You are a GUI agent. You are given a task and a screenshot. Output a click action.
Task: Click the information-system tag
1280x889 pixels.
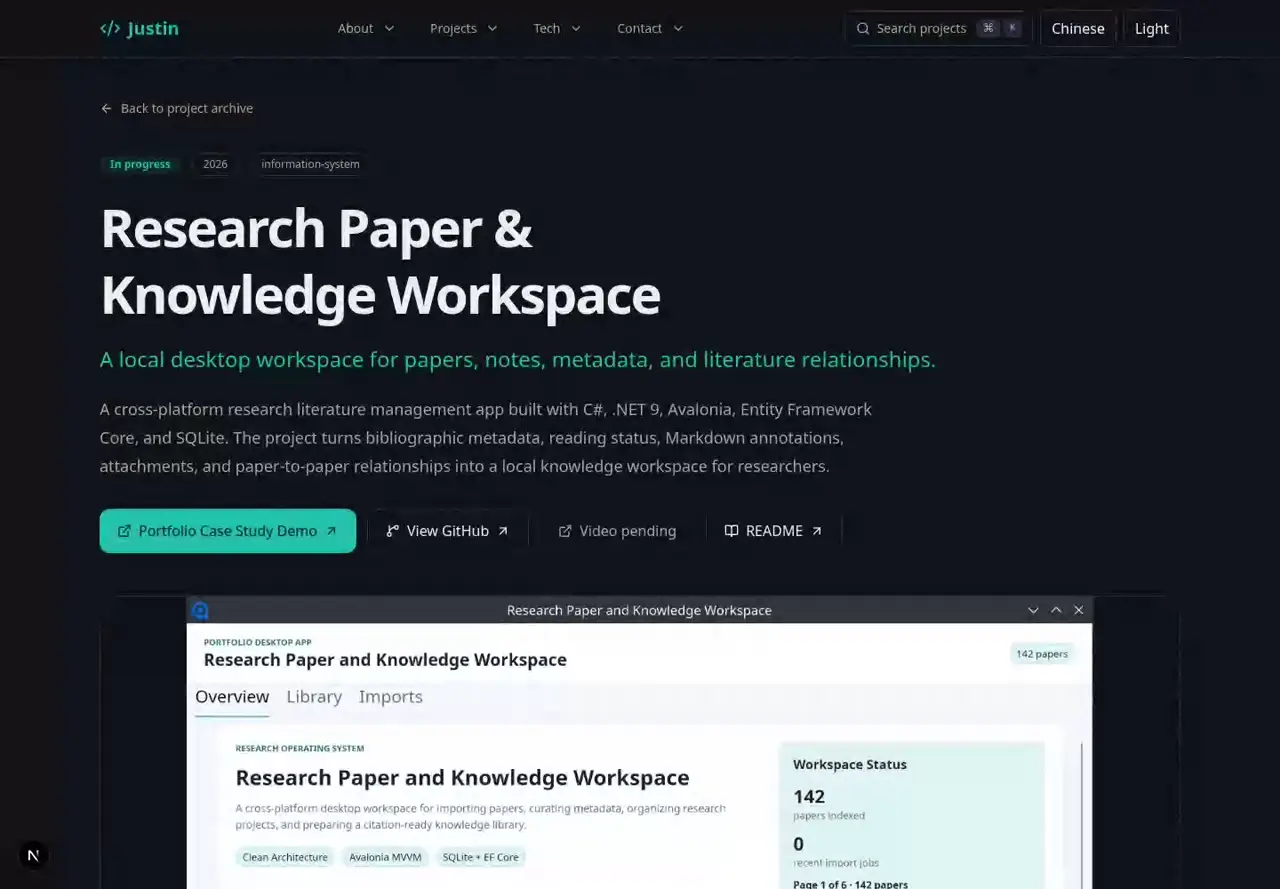310,164
